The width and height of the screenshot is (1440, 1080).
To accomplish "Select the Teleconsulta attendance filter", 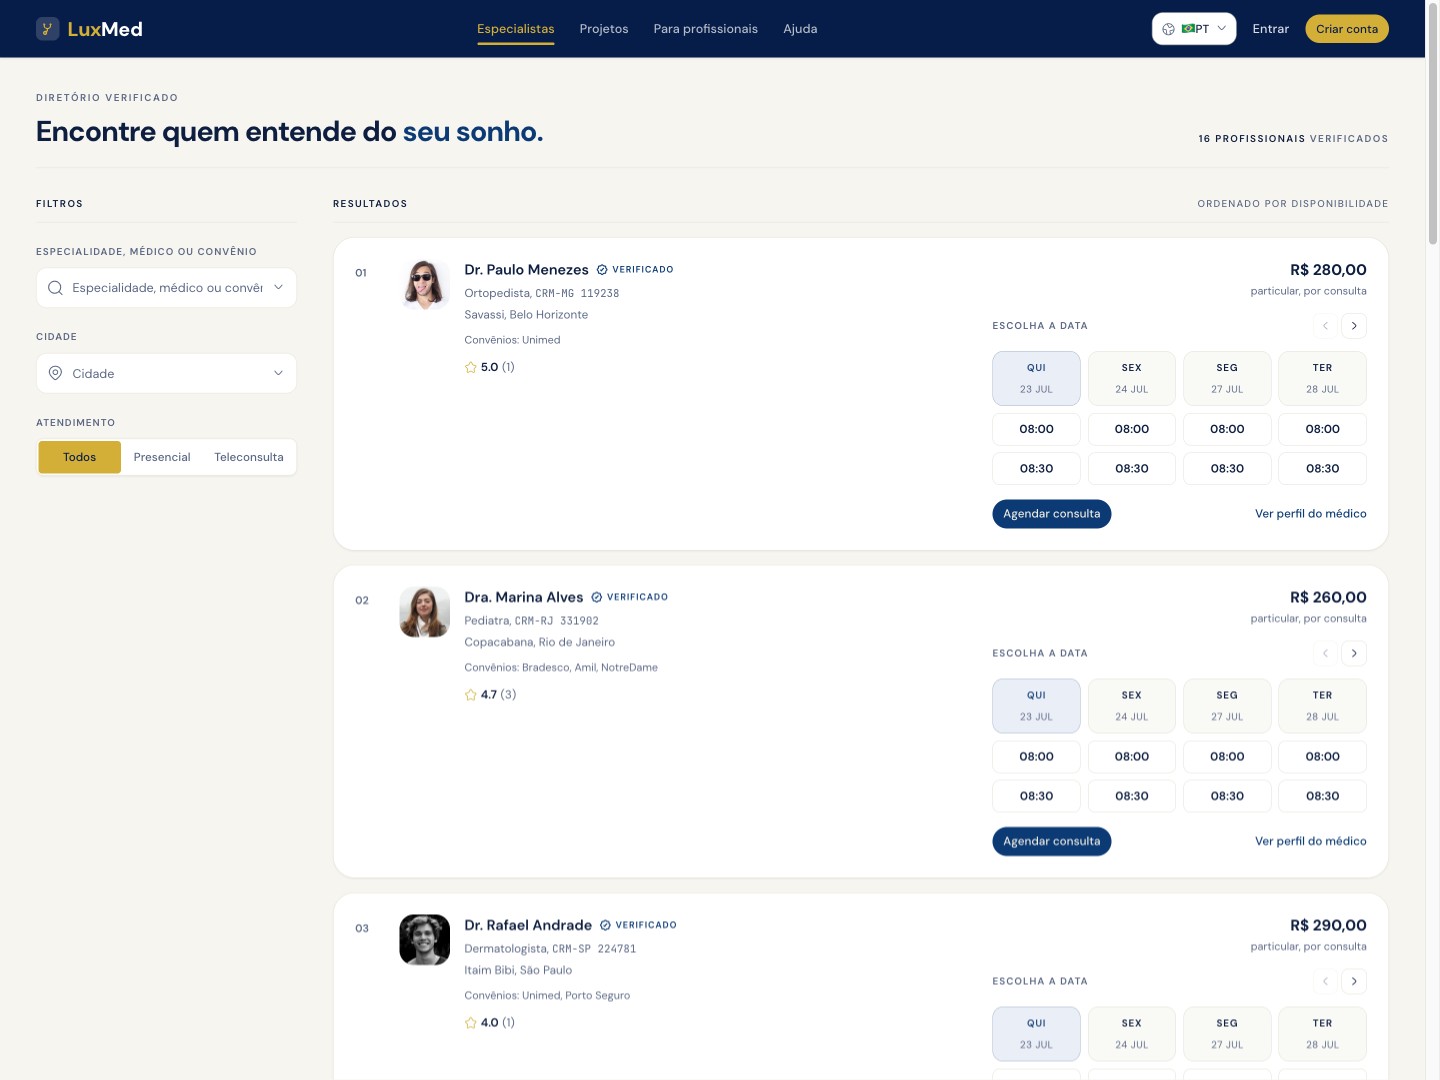I will [x=249, y=457].
